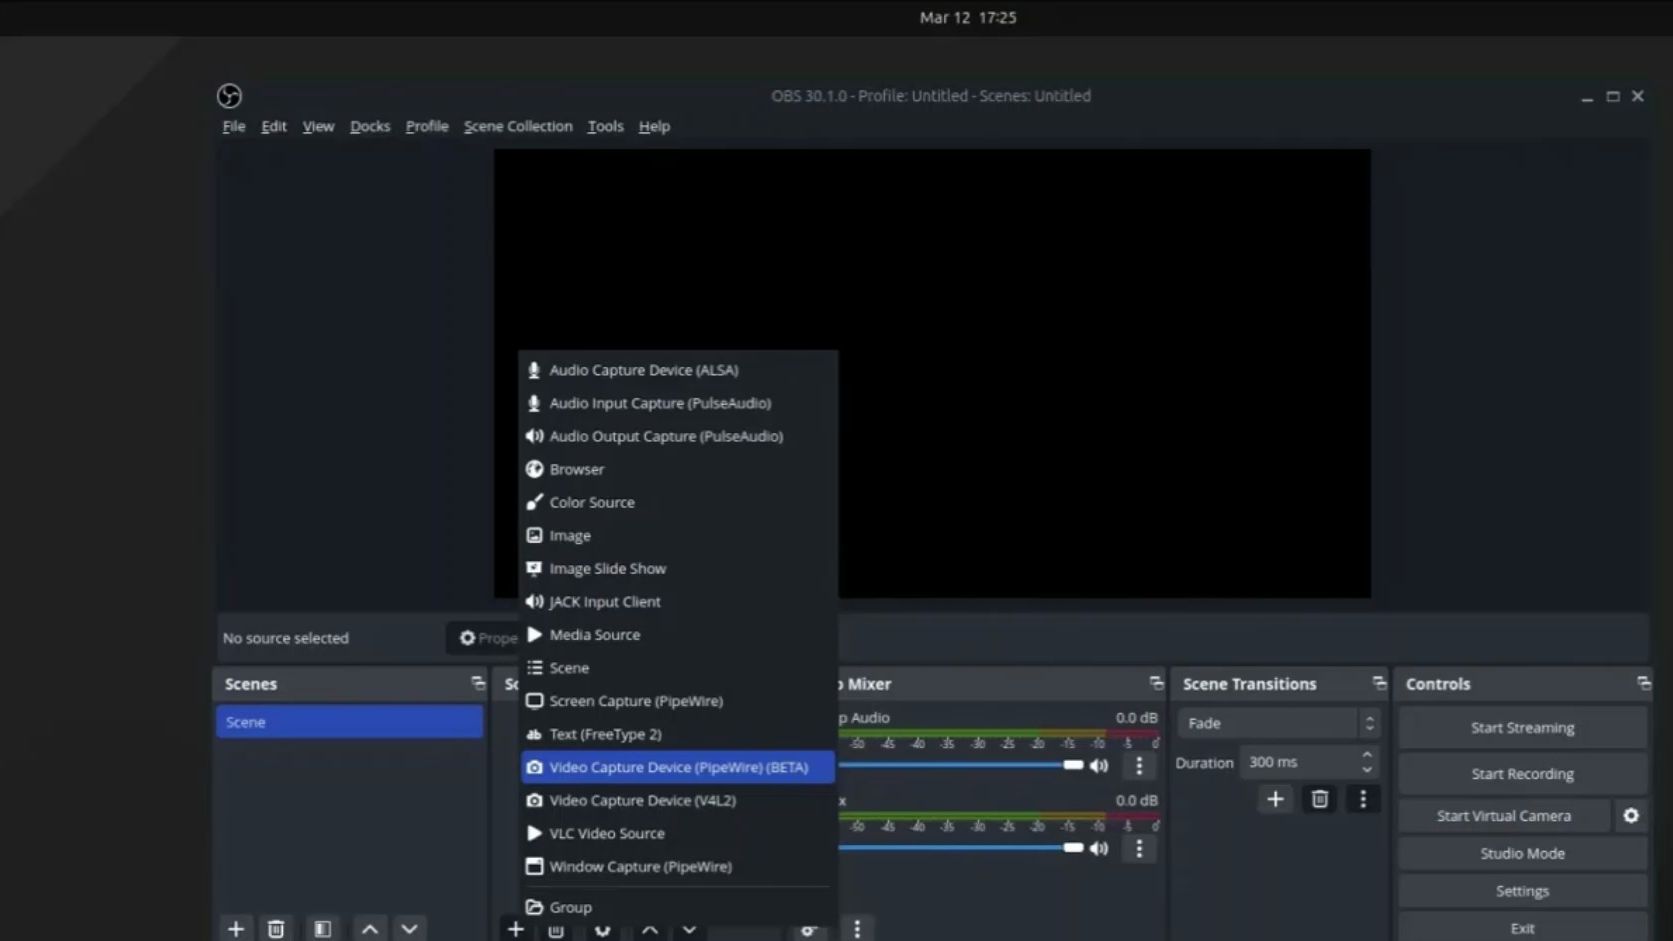Collapse the Scene Transitions panel menu
The width and height of the screenshot is (1673, 941).
click(1380, 683)
